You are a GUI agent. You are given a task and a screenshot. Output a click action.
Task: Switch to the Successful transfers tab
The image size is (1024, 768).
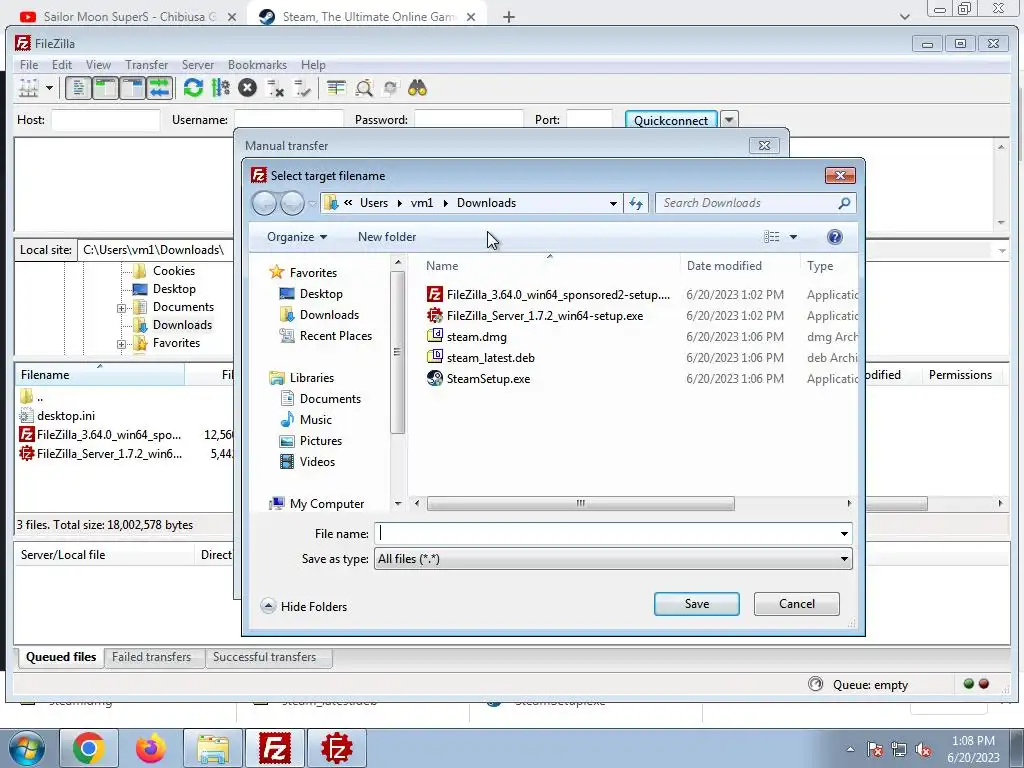pyautogui.click(x=264, y=657)
